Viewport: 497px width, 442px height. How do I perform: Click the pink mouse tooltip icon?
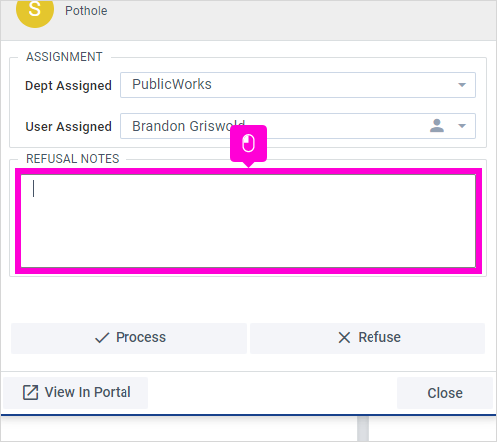[x=248, y=143]
